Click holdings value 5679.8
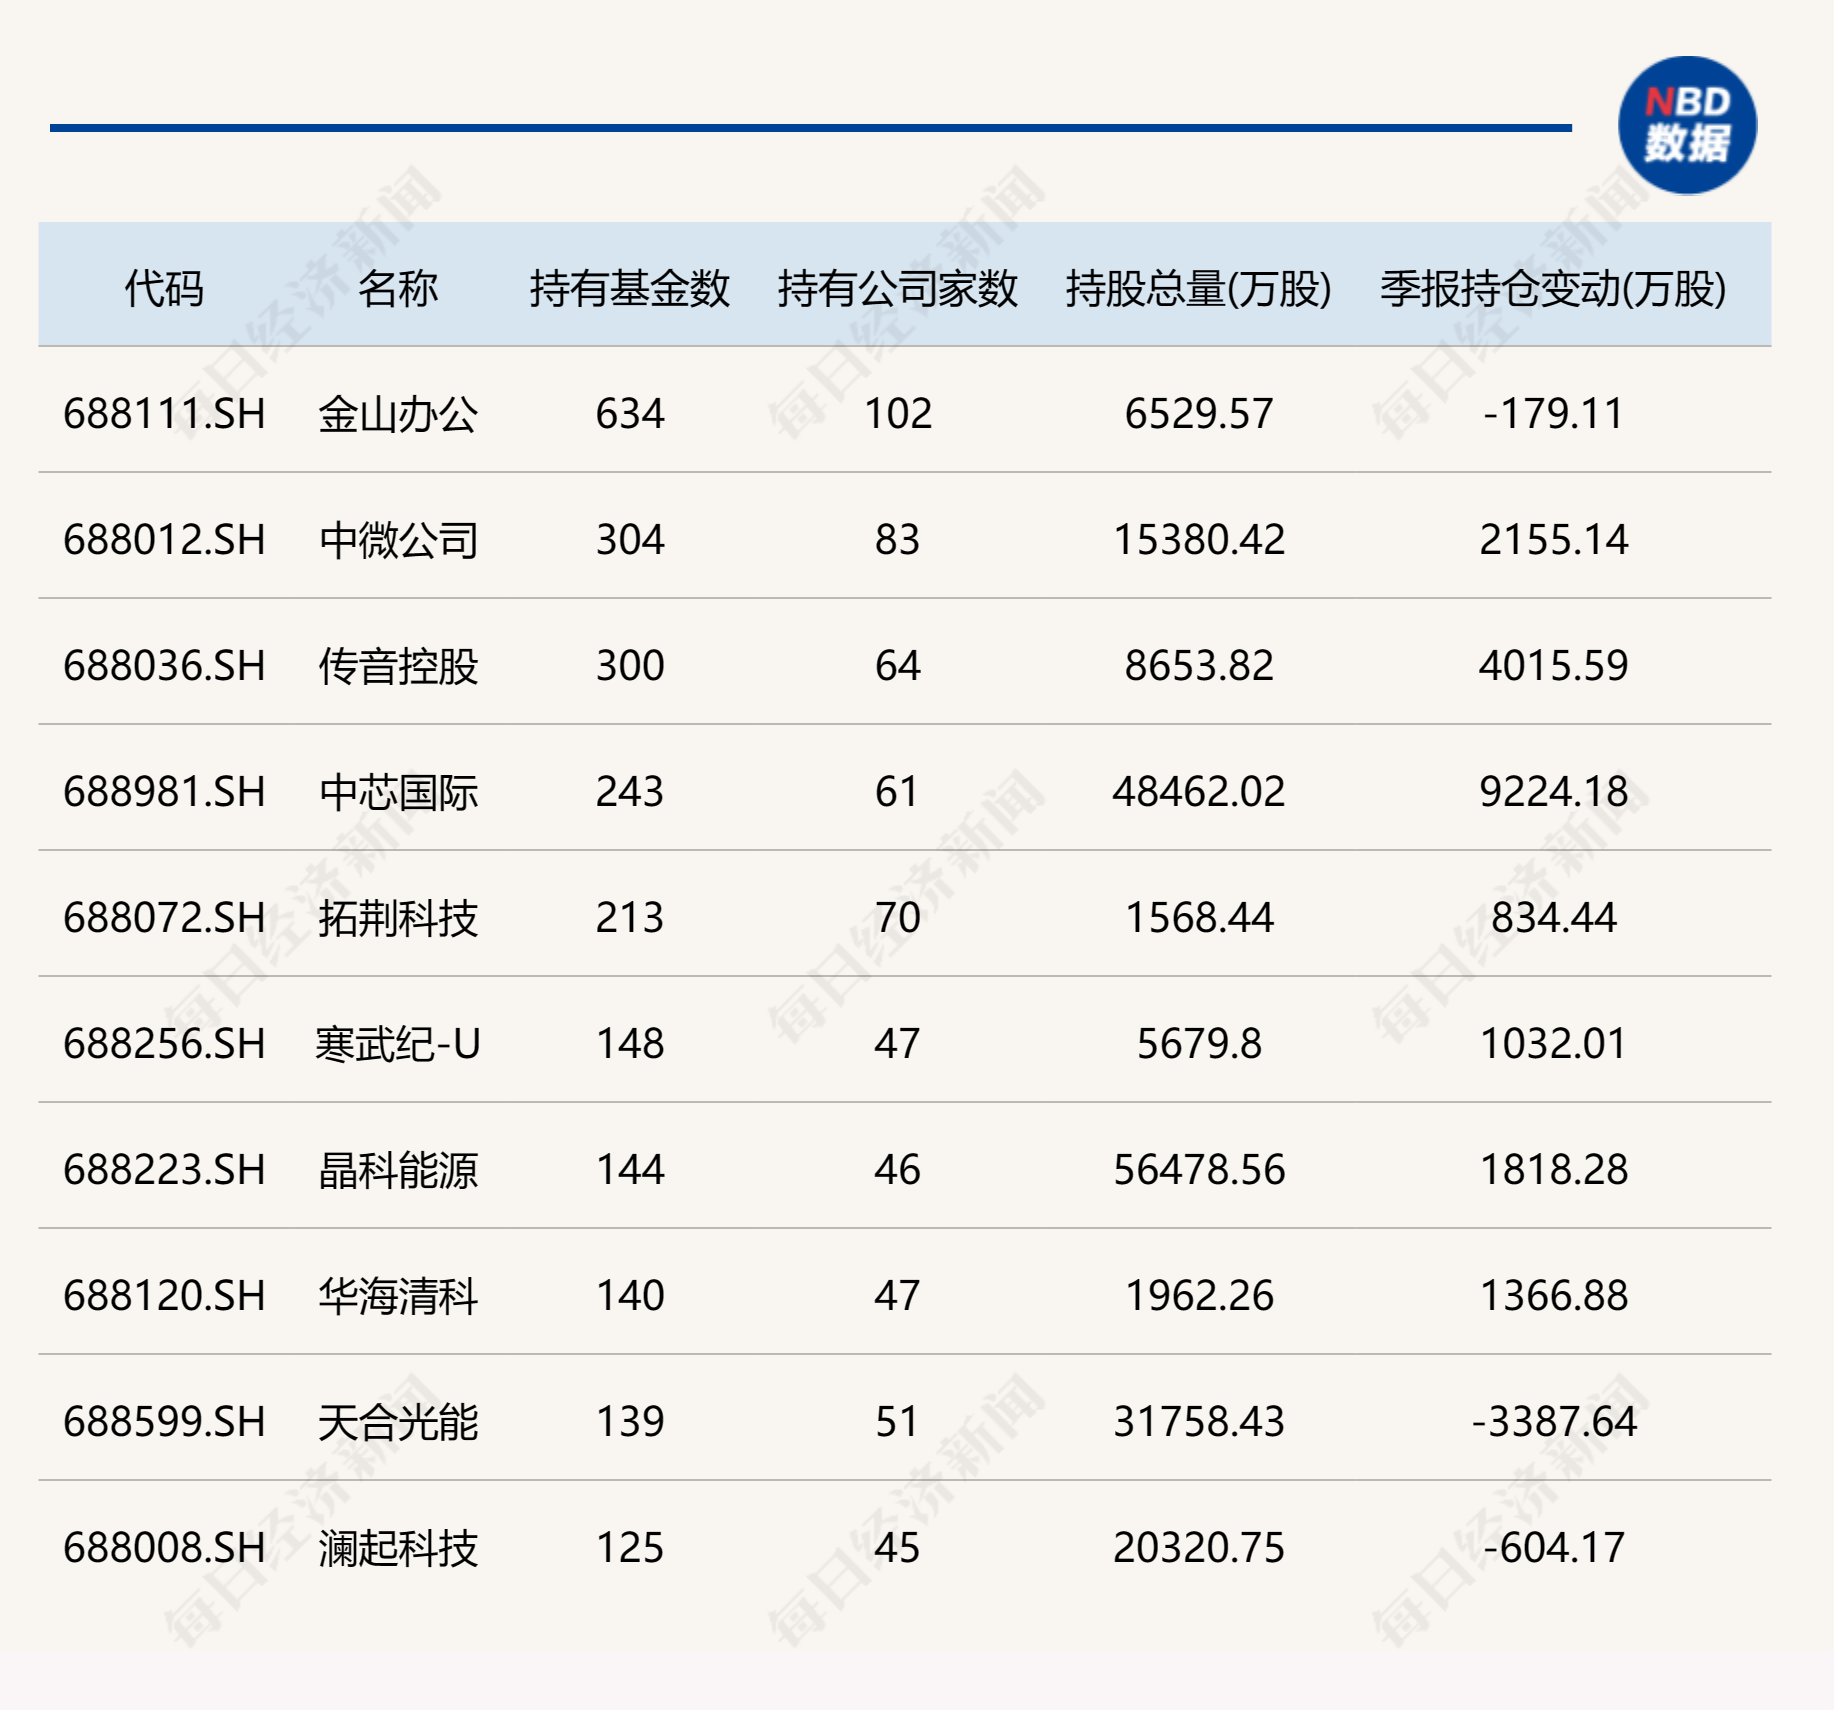Image resolution: width=1834 pixels, height=1710 pixels. (1199, 1044)
